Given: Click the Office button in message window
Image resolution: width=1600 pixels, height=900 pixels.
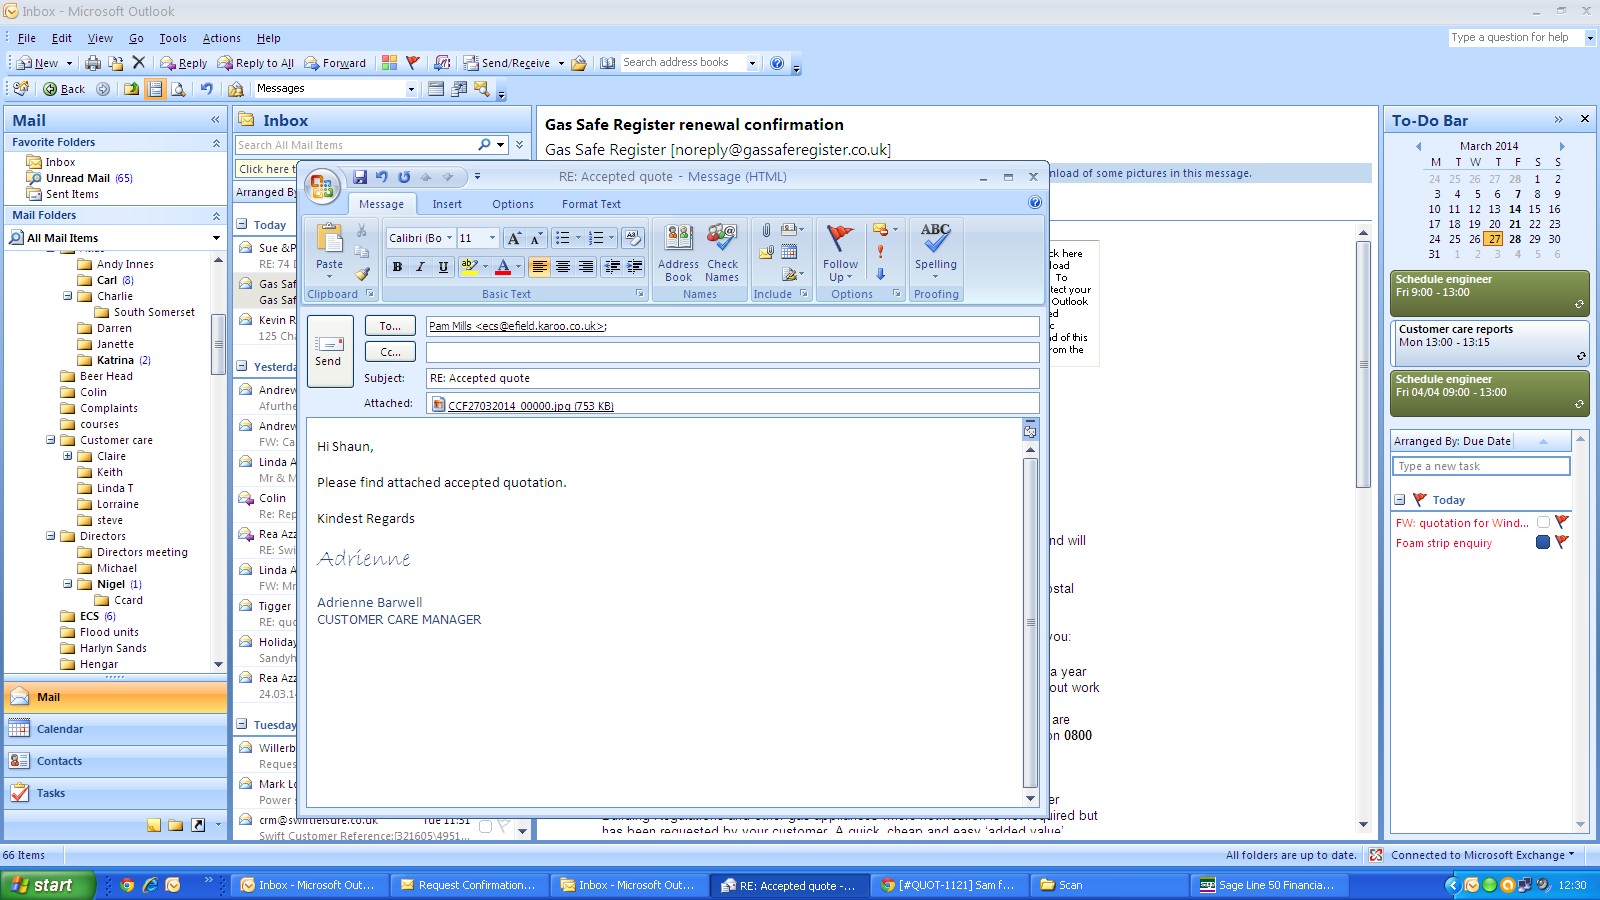Looking at the screenshot, I should (322, 186).
